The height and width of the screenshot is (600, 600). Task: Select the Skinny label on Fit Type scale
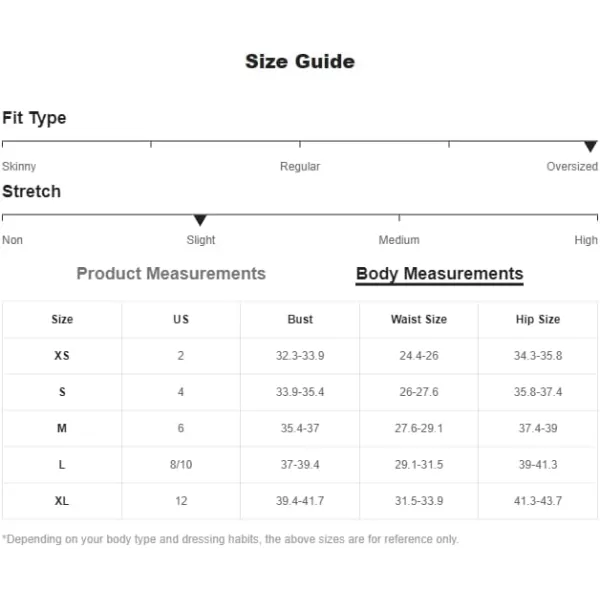pyautogui.click(x=19, y=166)
